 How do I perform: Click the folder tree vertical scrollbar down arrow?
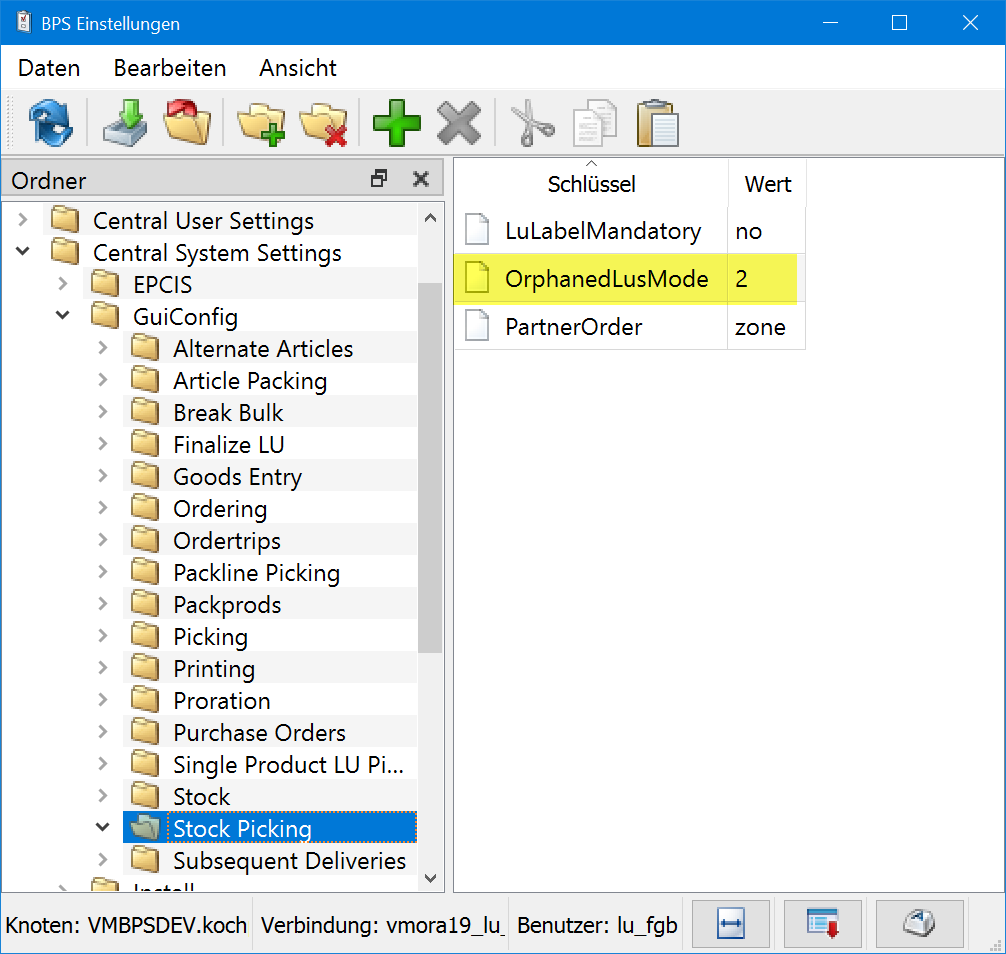coord(430,878)
